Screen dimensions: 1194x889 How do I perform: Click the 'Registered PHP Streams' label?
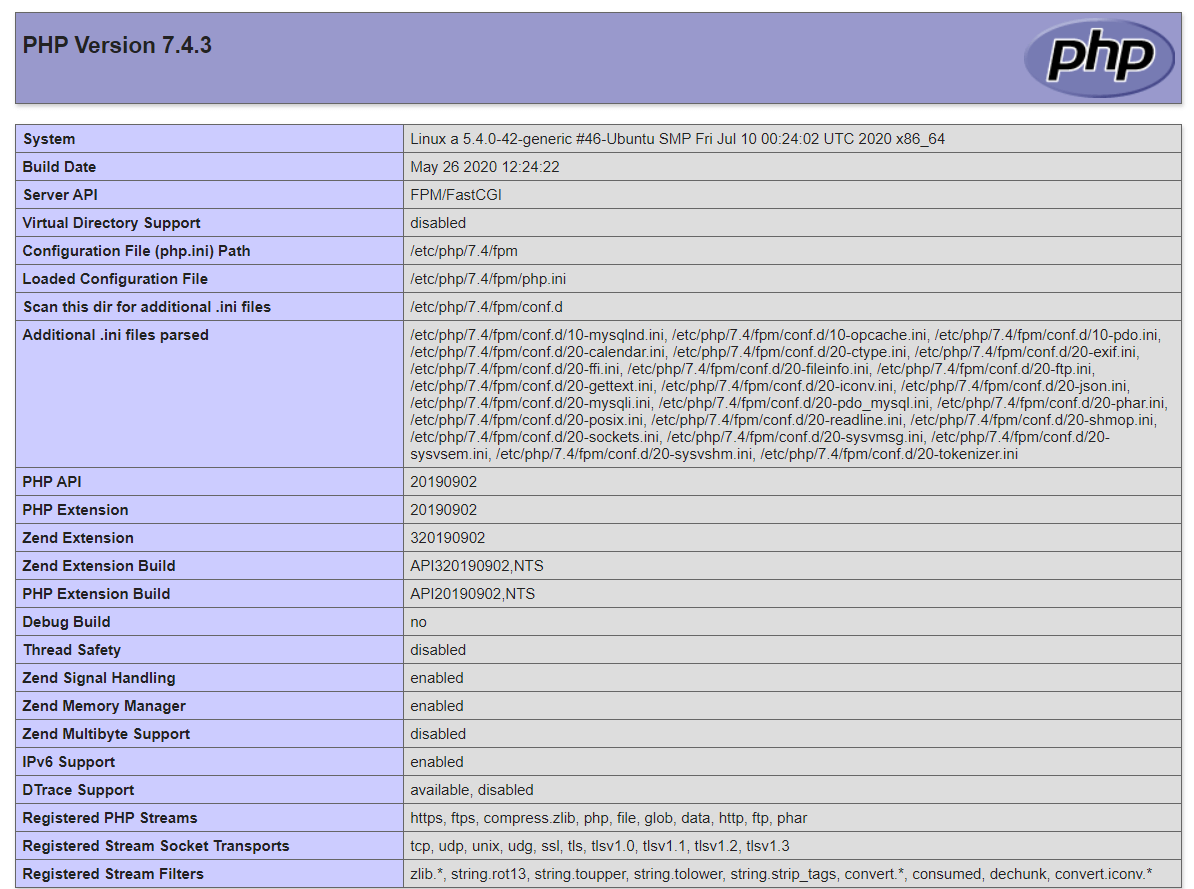coord(110,818)
